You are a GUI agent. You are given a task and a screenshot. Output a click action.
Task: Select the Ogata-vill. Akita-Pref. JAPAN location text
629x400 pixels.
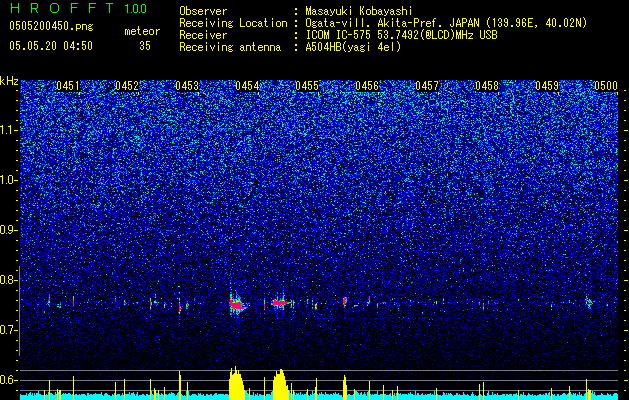coord(446,23)
